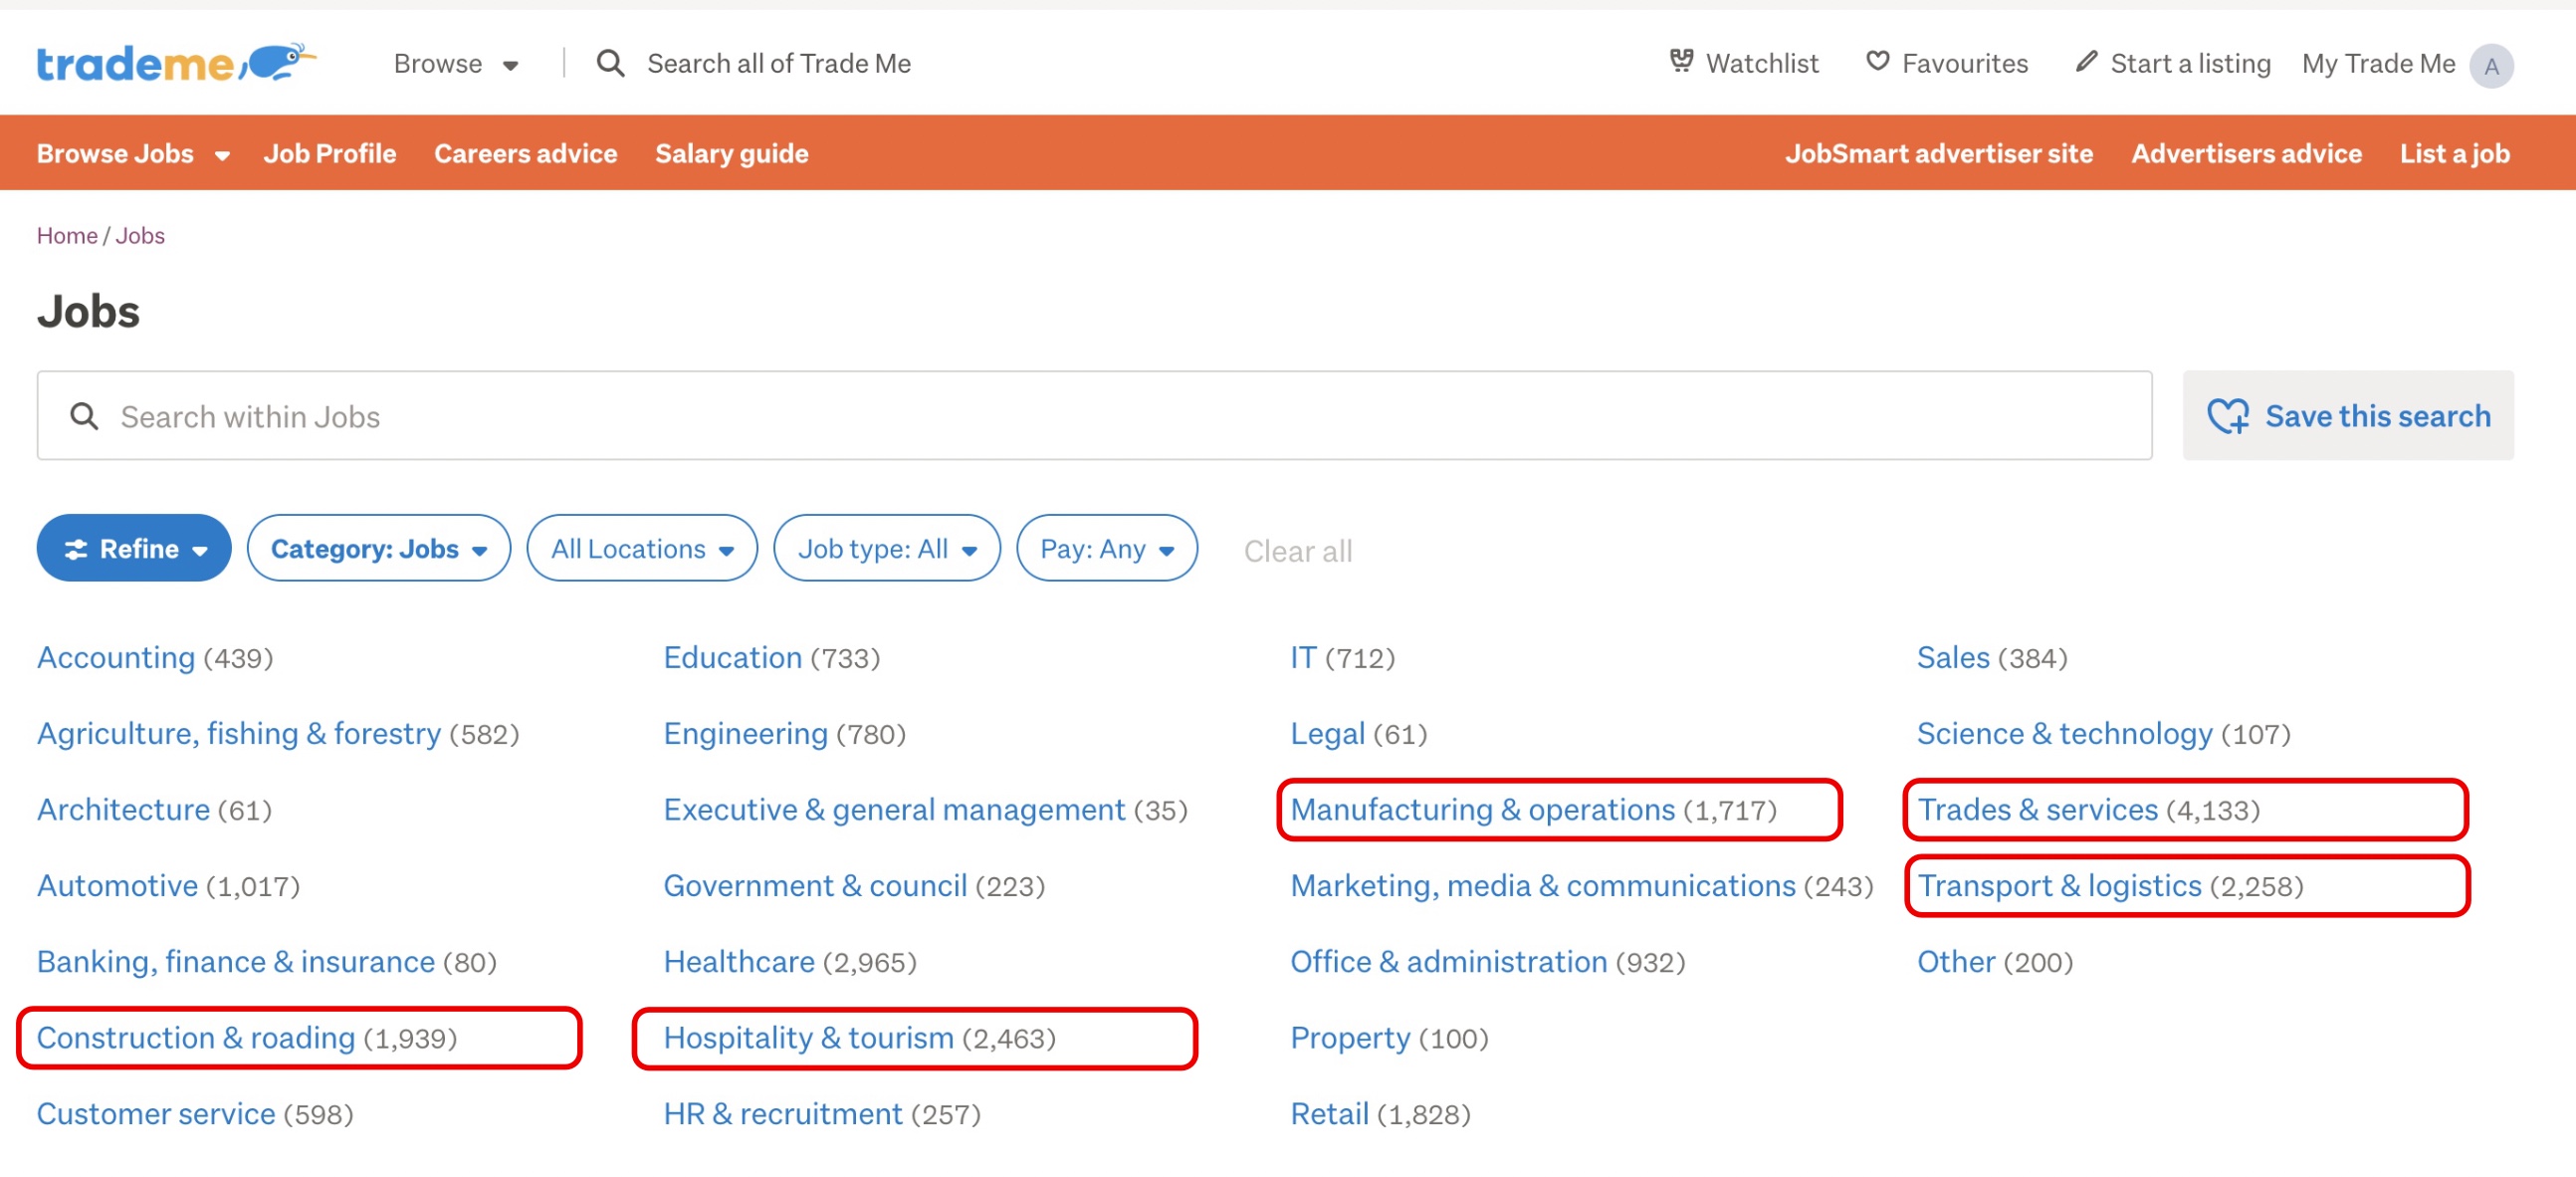The height and width of the screenshot is (1177, 2576).
Task: Open the Refine filters button
Action: tap(134, 548)
